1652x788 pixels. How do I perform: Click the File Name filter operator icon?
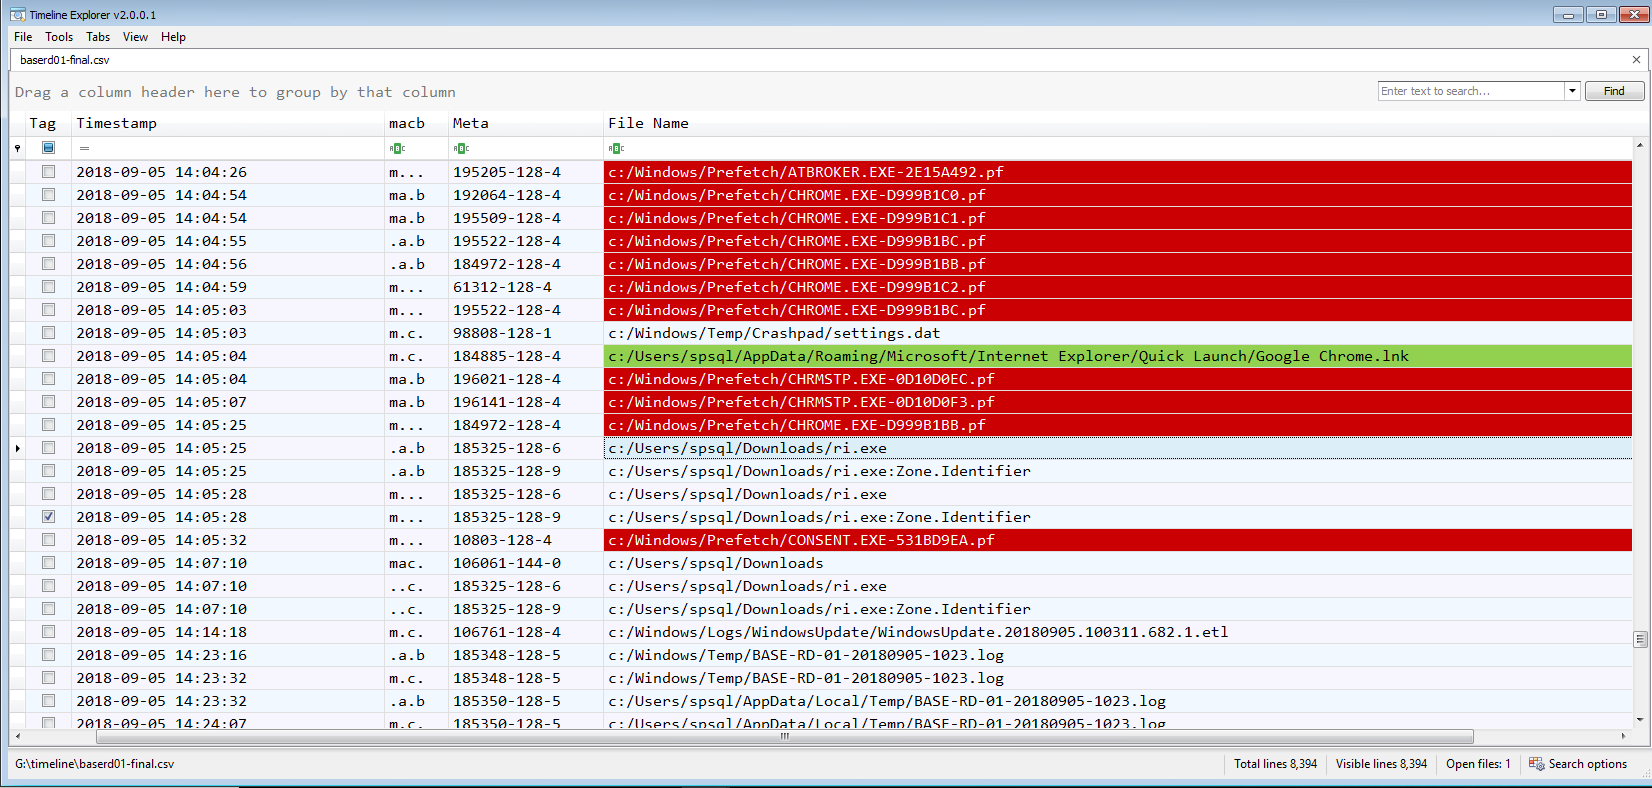(616, 148)
